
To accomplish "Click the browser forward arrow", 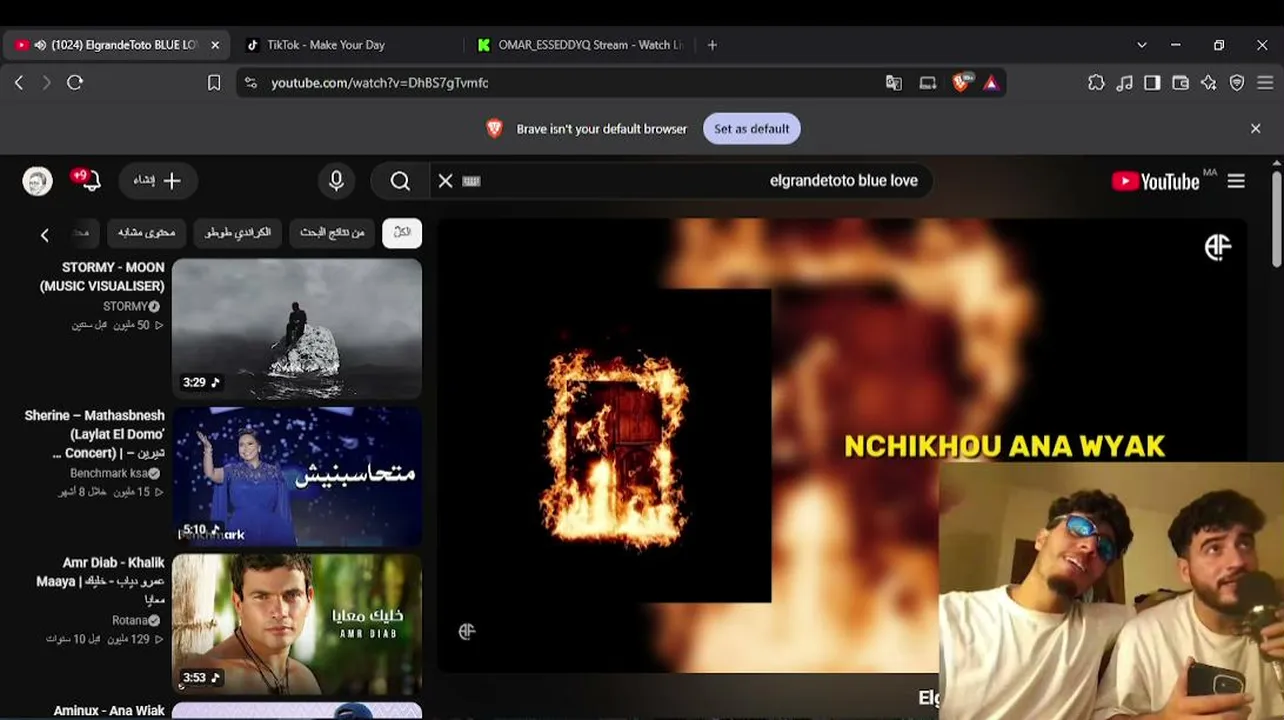I will click(x=46, y=83).
